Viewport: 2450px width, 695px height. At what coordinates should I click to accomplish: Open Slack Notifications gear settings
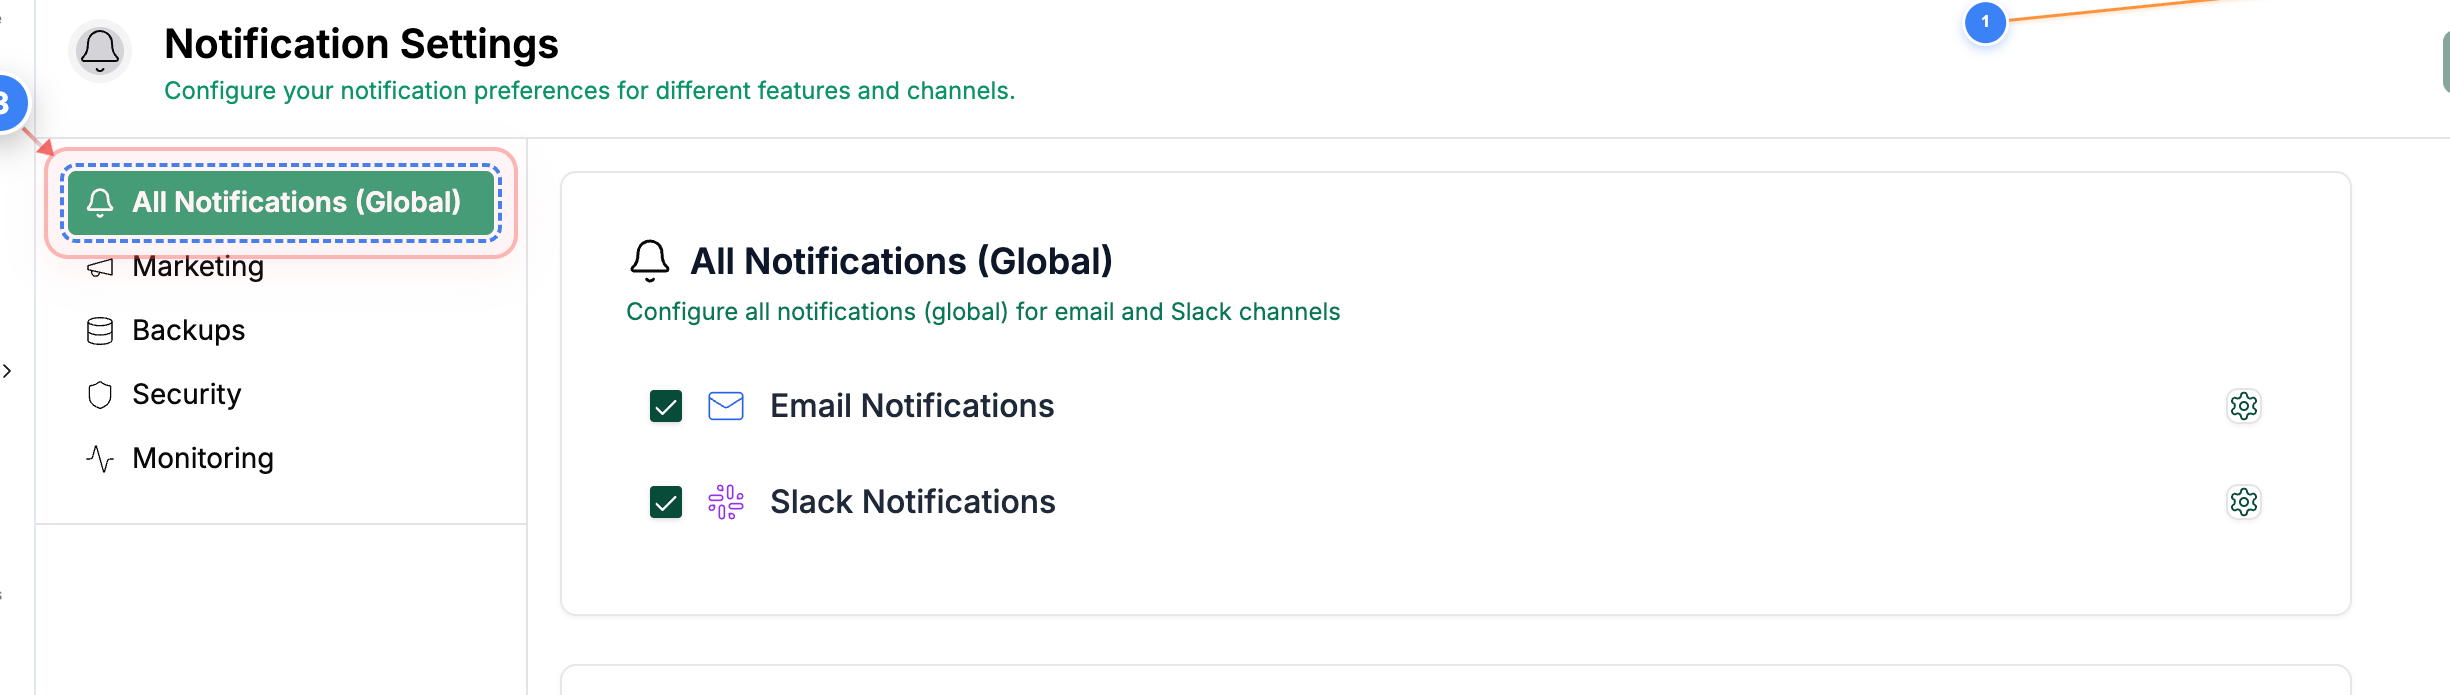[x=2244, y=502]
